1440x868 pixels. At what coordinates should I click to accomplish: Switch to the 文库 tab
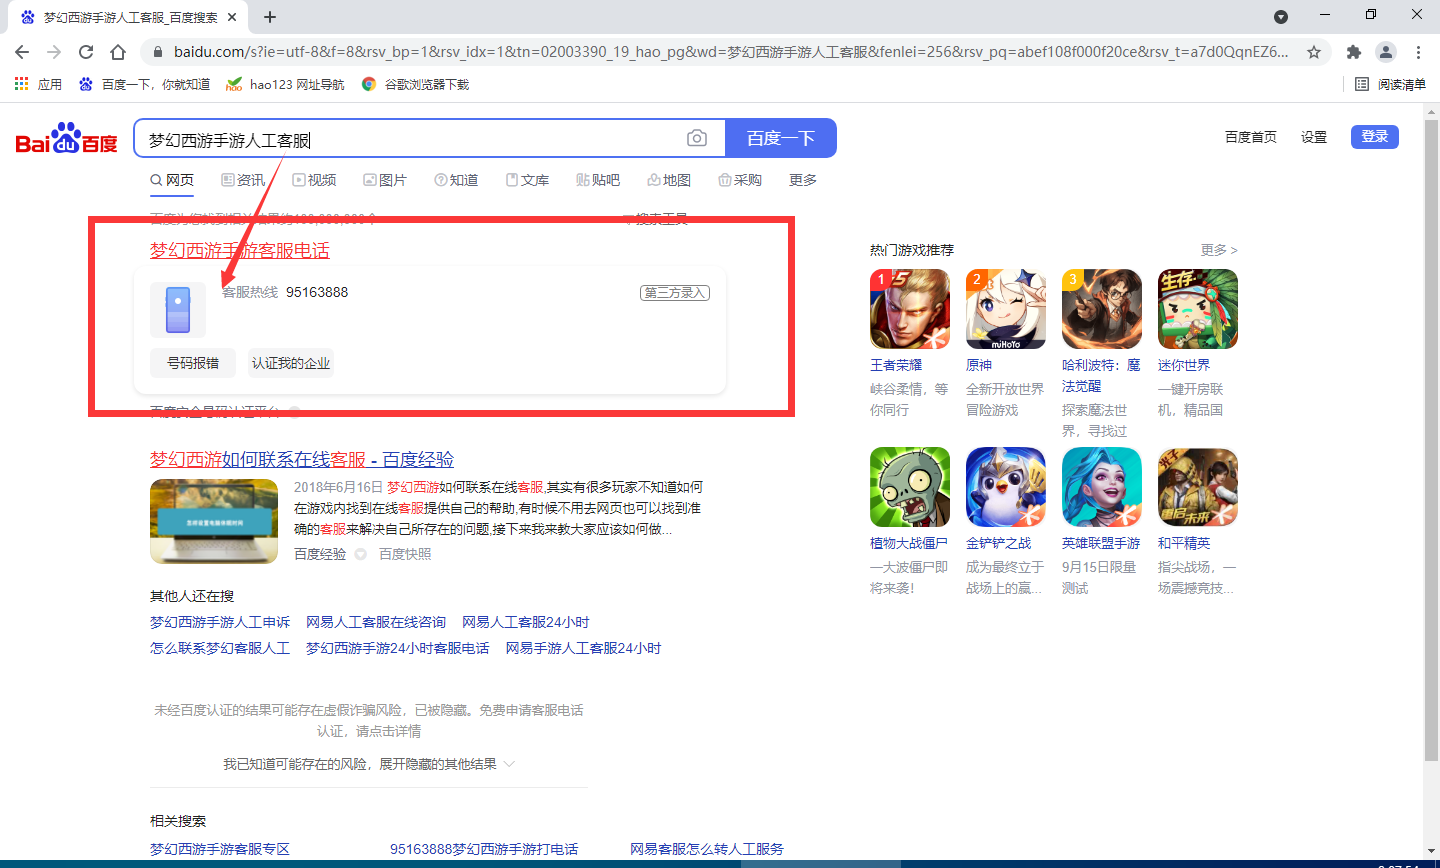527,180
